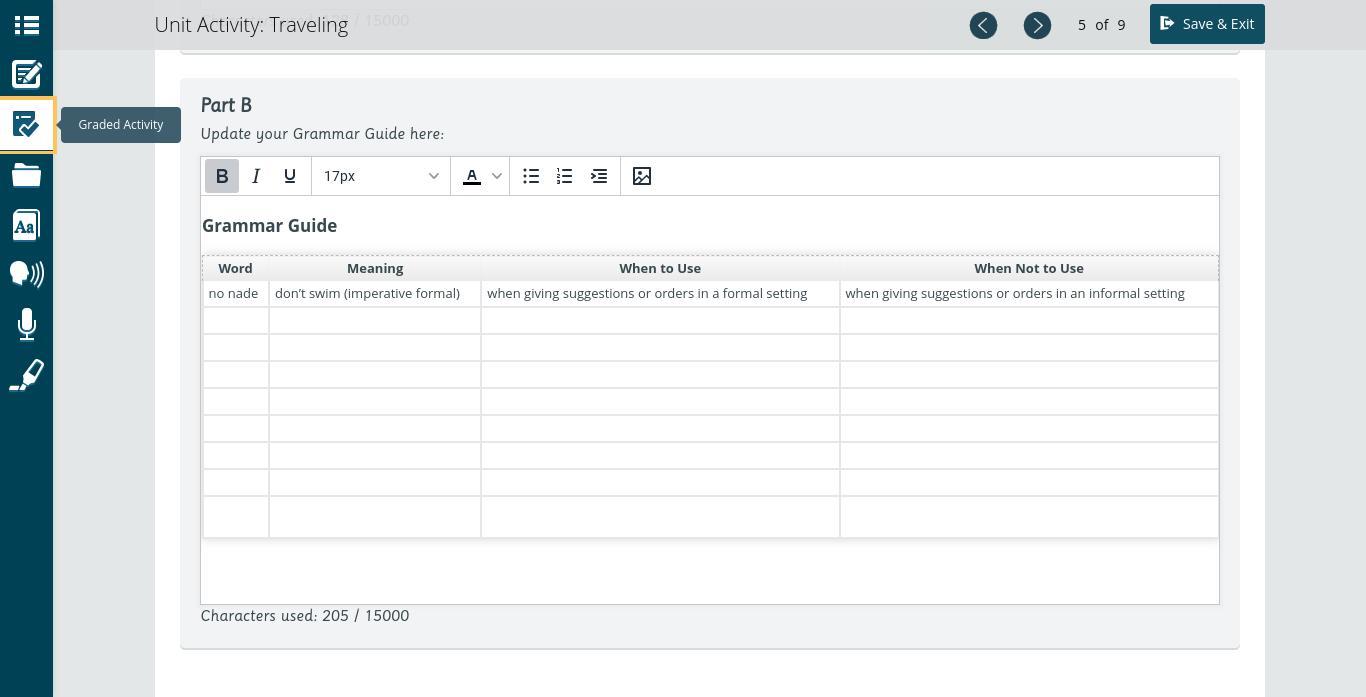Open the notes pencil icon in sidebar
The height and width of the screenshot is (697, 1366).
click(x=26, y=75)
